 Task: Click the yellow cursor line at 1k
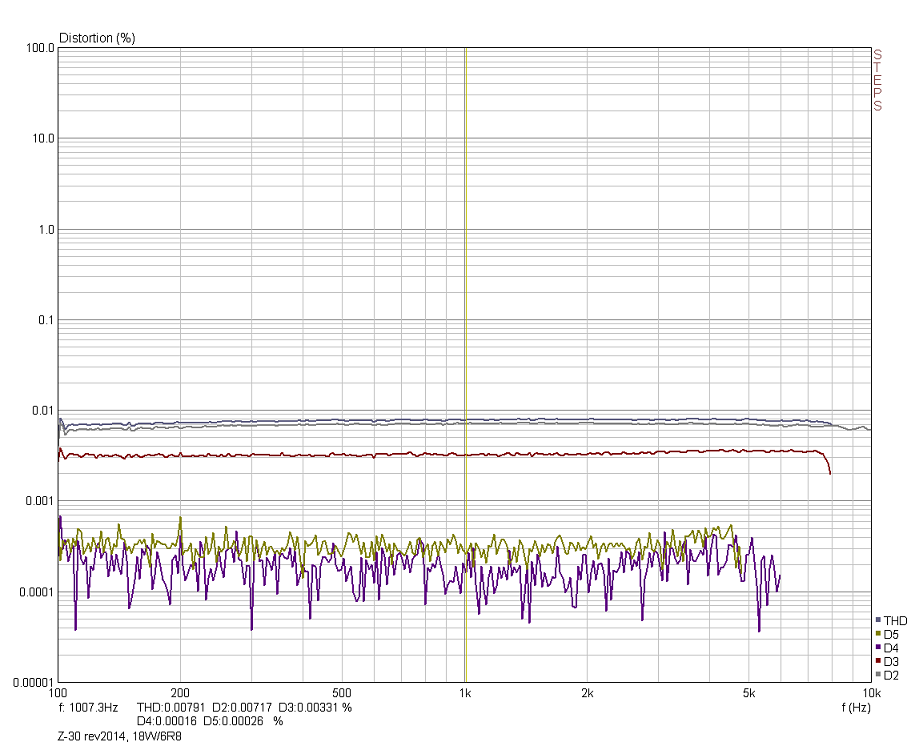(466, 365)
